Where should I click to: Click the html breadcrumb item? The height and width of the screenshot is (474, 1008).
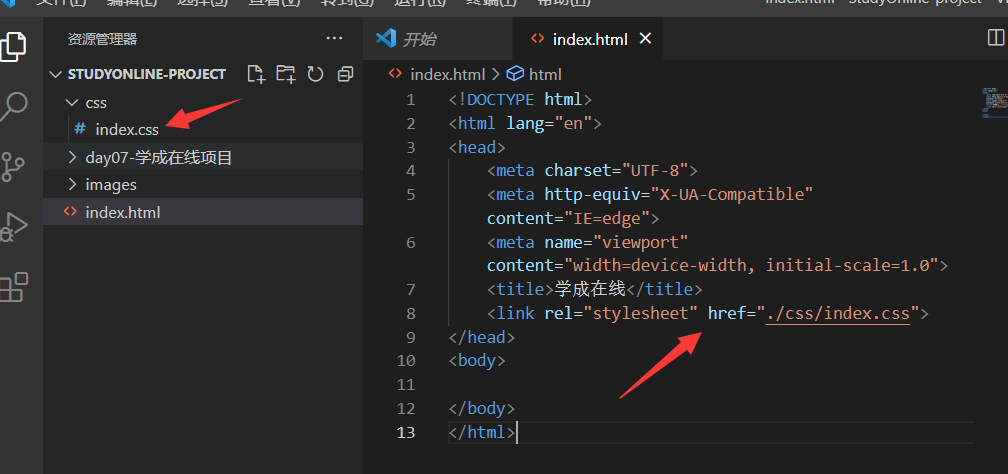coord(545,74)
